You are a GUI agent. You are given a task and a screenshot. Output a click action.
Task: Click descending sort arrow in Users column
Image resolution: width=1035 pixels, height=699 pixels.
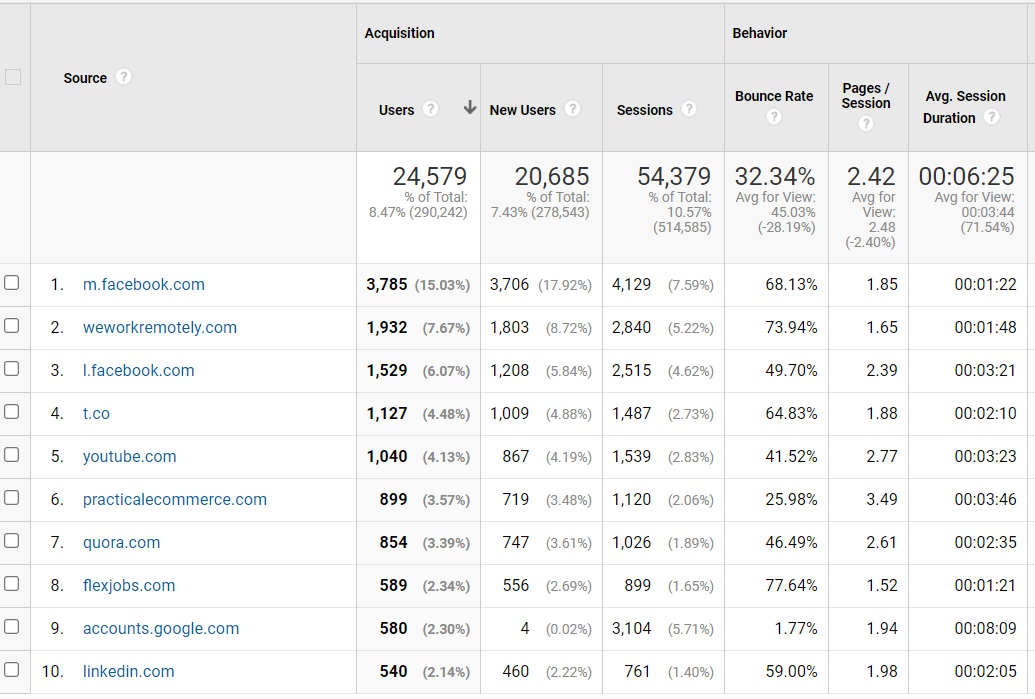(469, 108)
